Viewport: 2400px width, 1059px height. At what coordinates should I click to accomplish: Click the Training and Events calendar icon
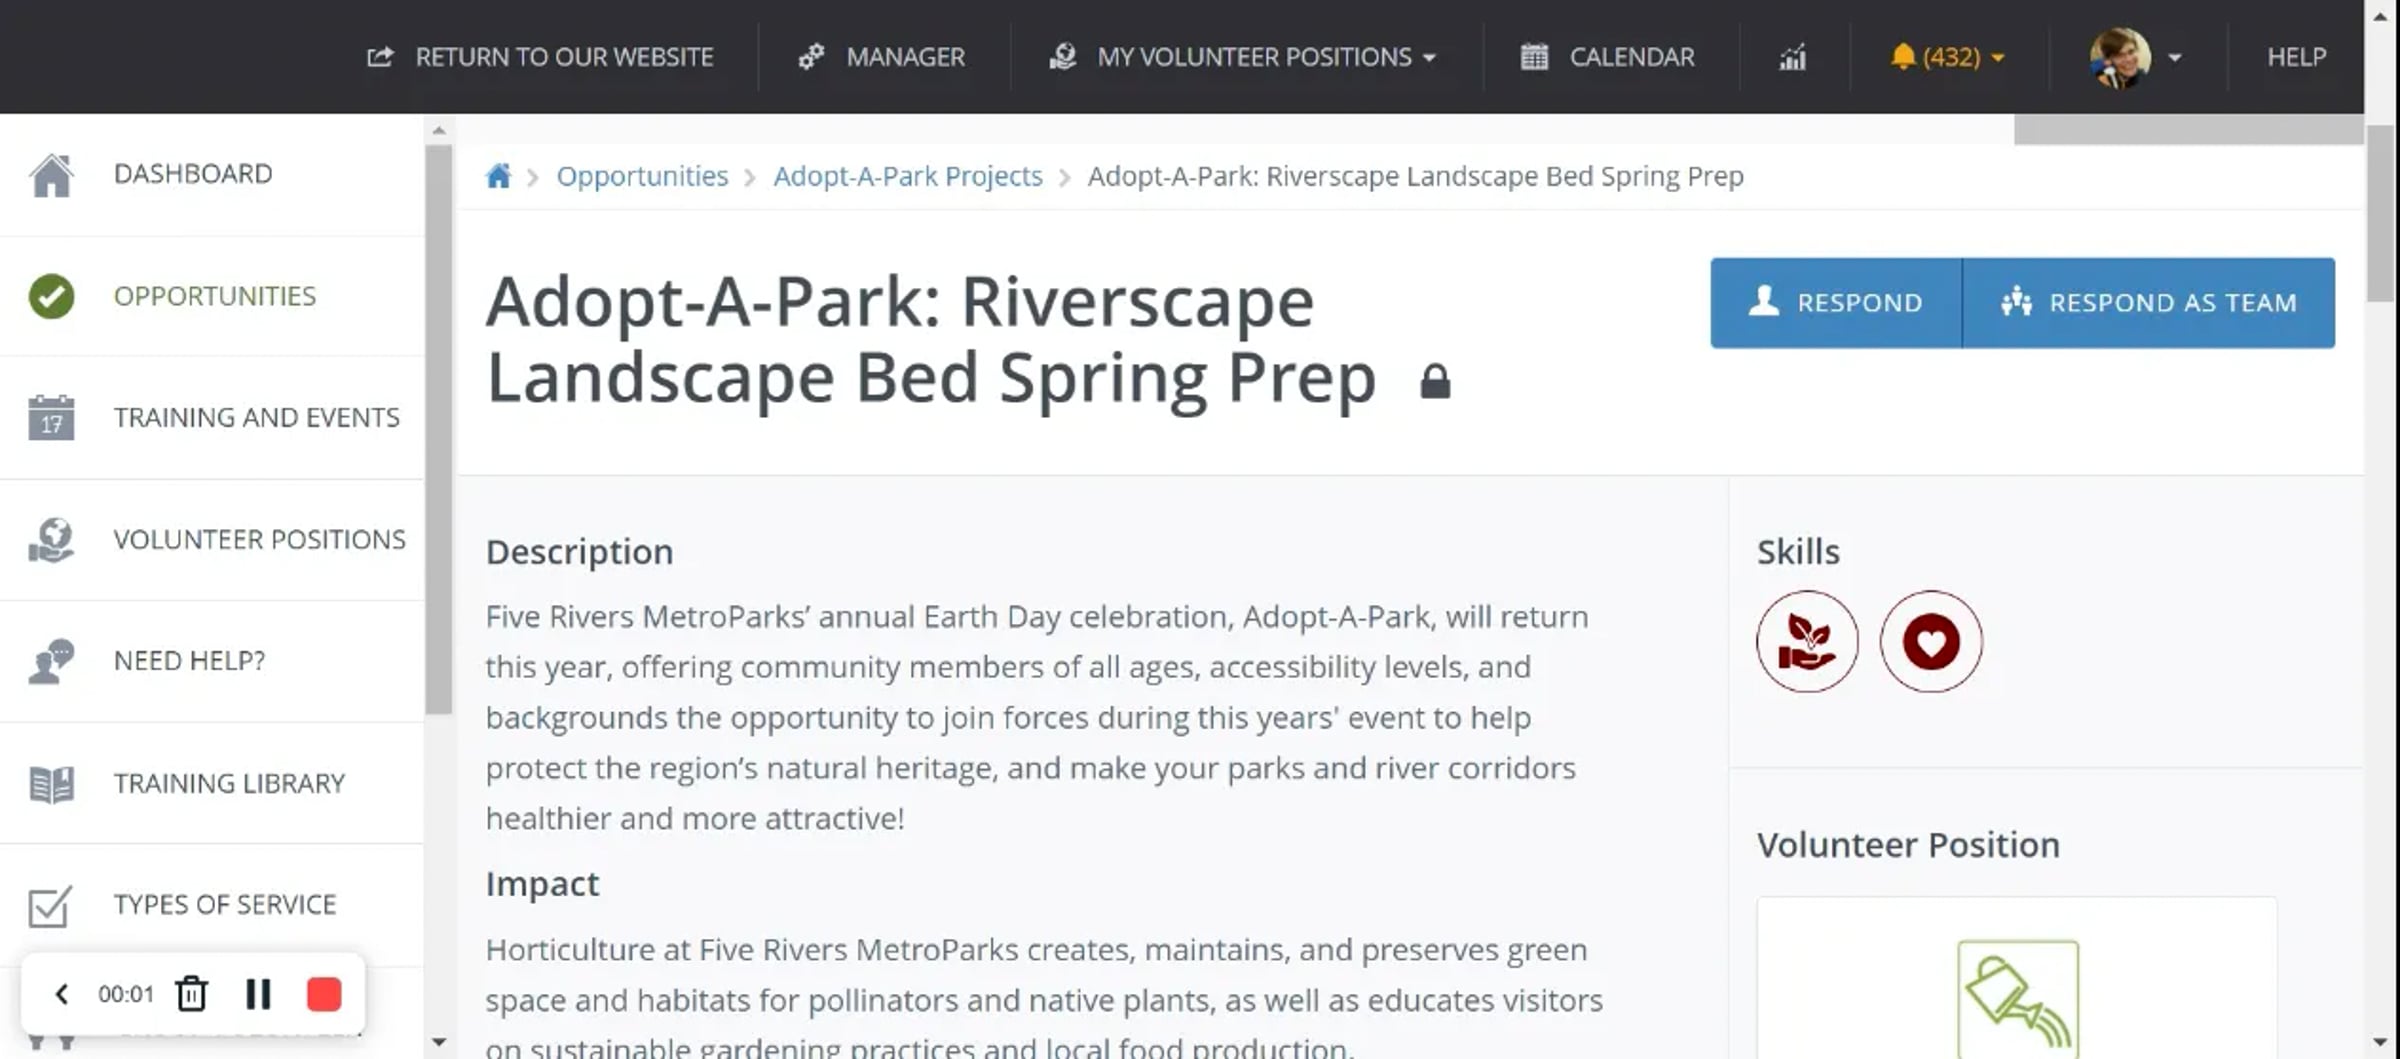(51, 417)
